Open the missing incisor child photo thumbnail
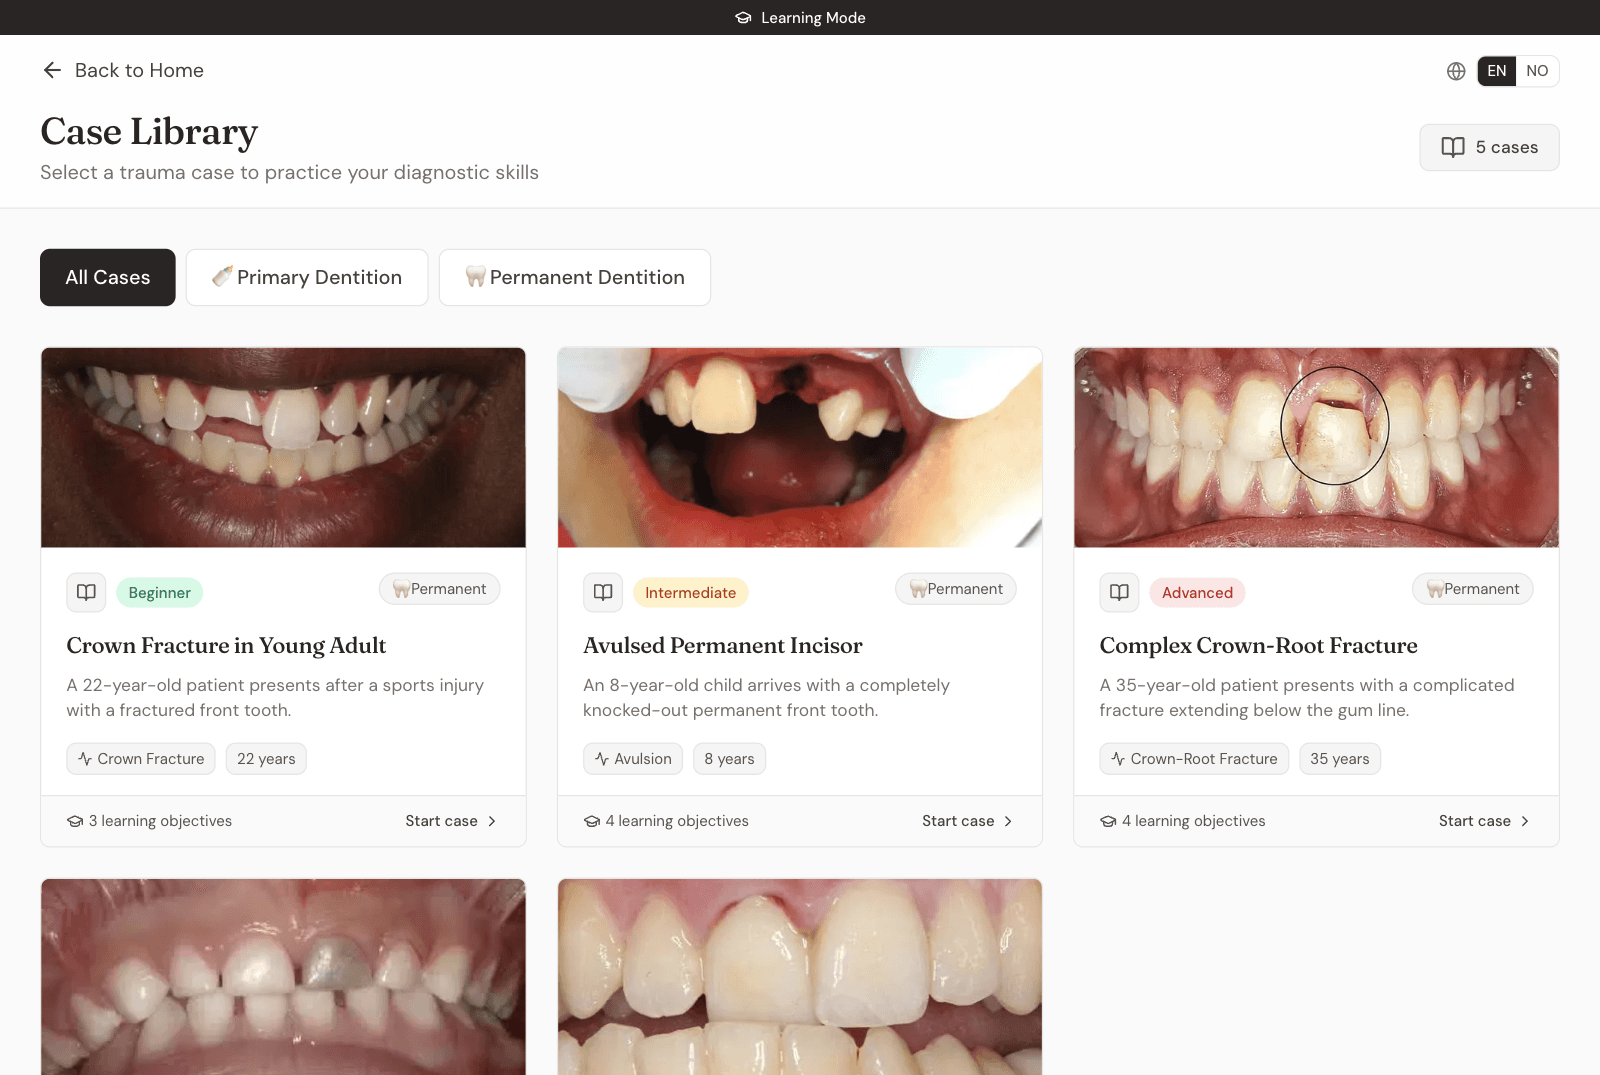This screenshot has width=1600, height=1075. 800,447
